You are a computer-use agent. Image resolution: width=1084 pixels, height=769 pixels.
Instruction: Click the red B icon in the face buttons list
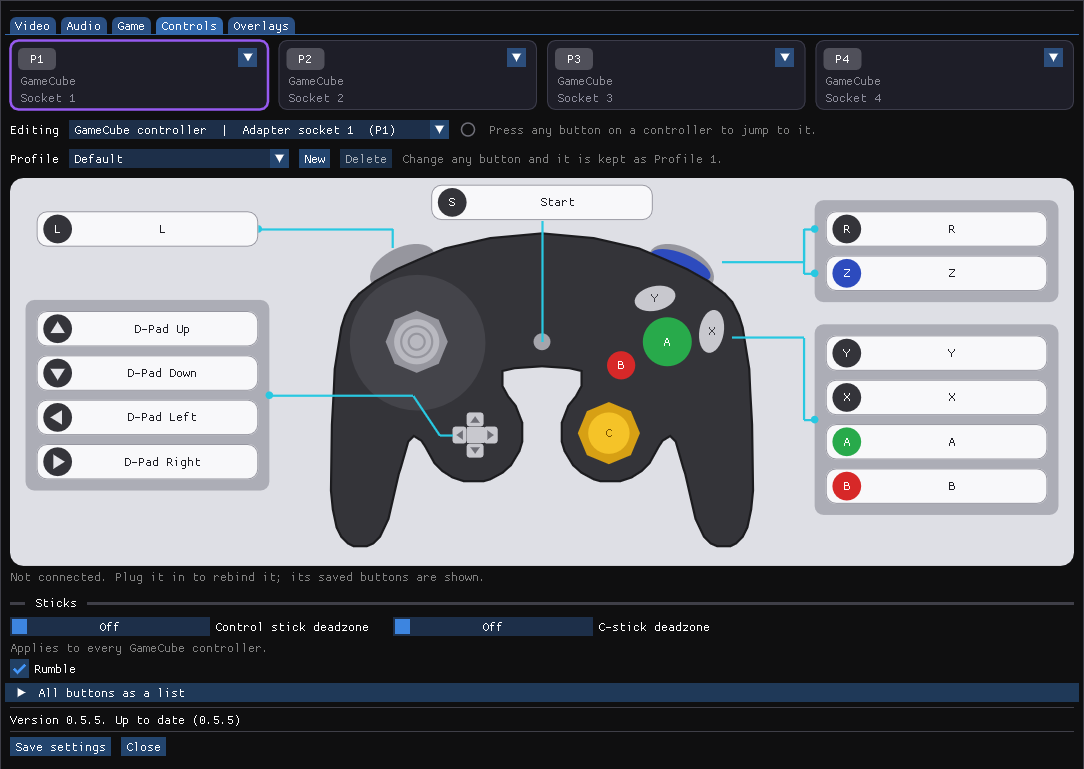pyautogui.click(x=846, y=486)
